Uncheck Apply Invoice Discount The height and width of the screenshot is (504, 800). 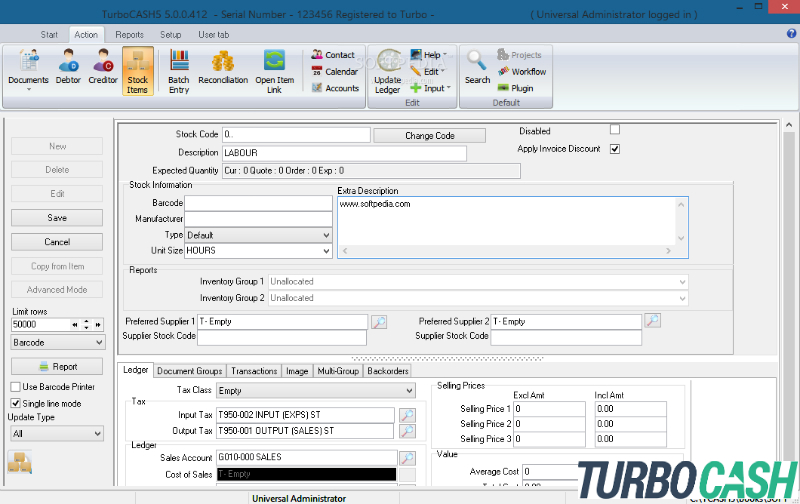[x=615, y=149]
